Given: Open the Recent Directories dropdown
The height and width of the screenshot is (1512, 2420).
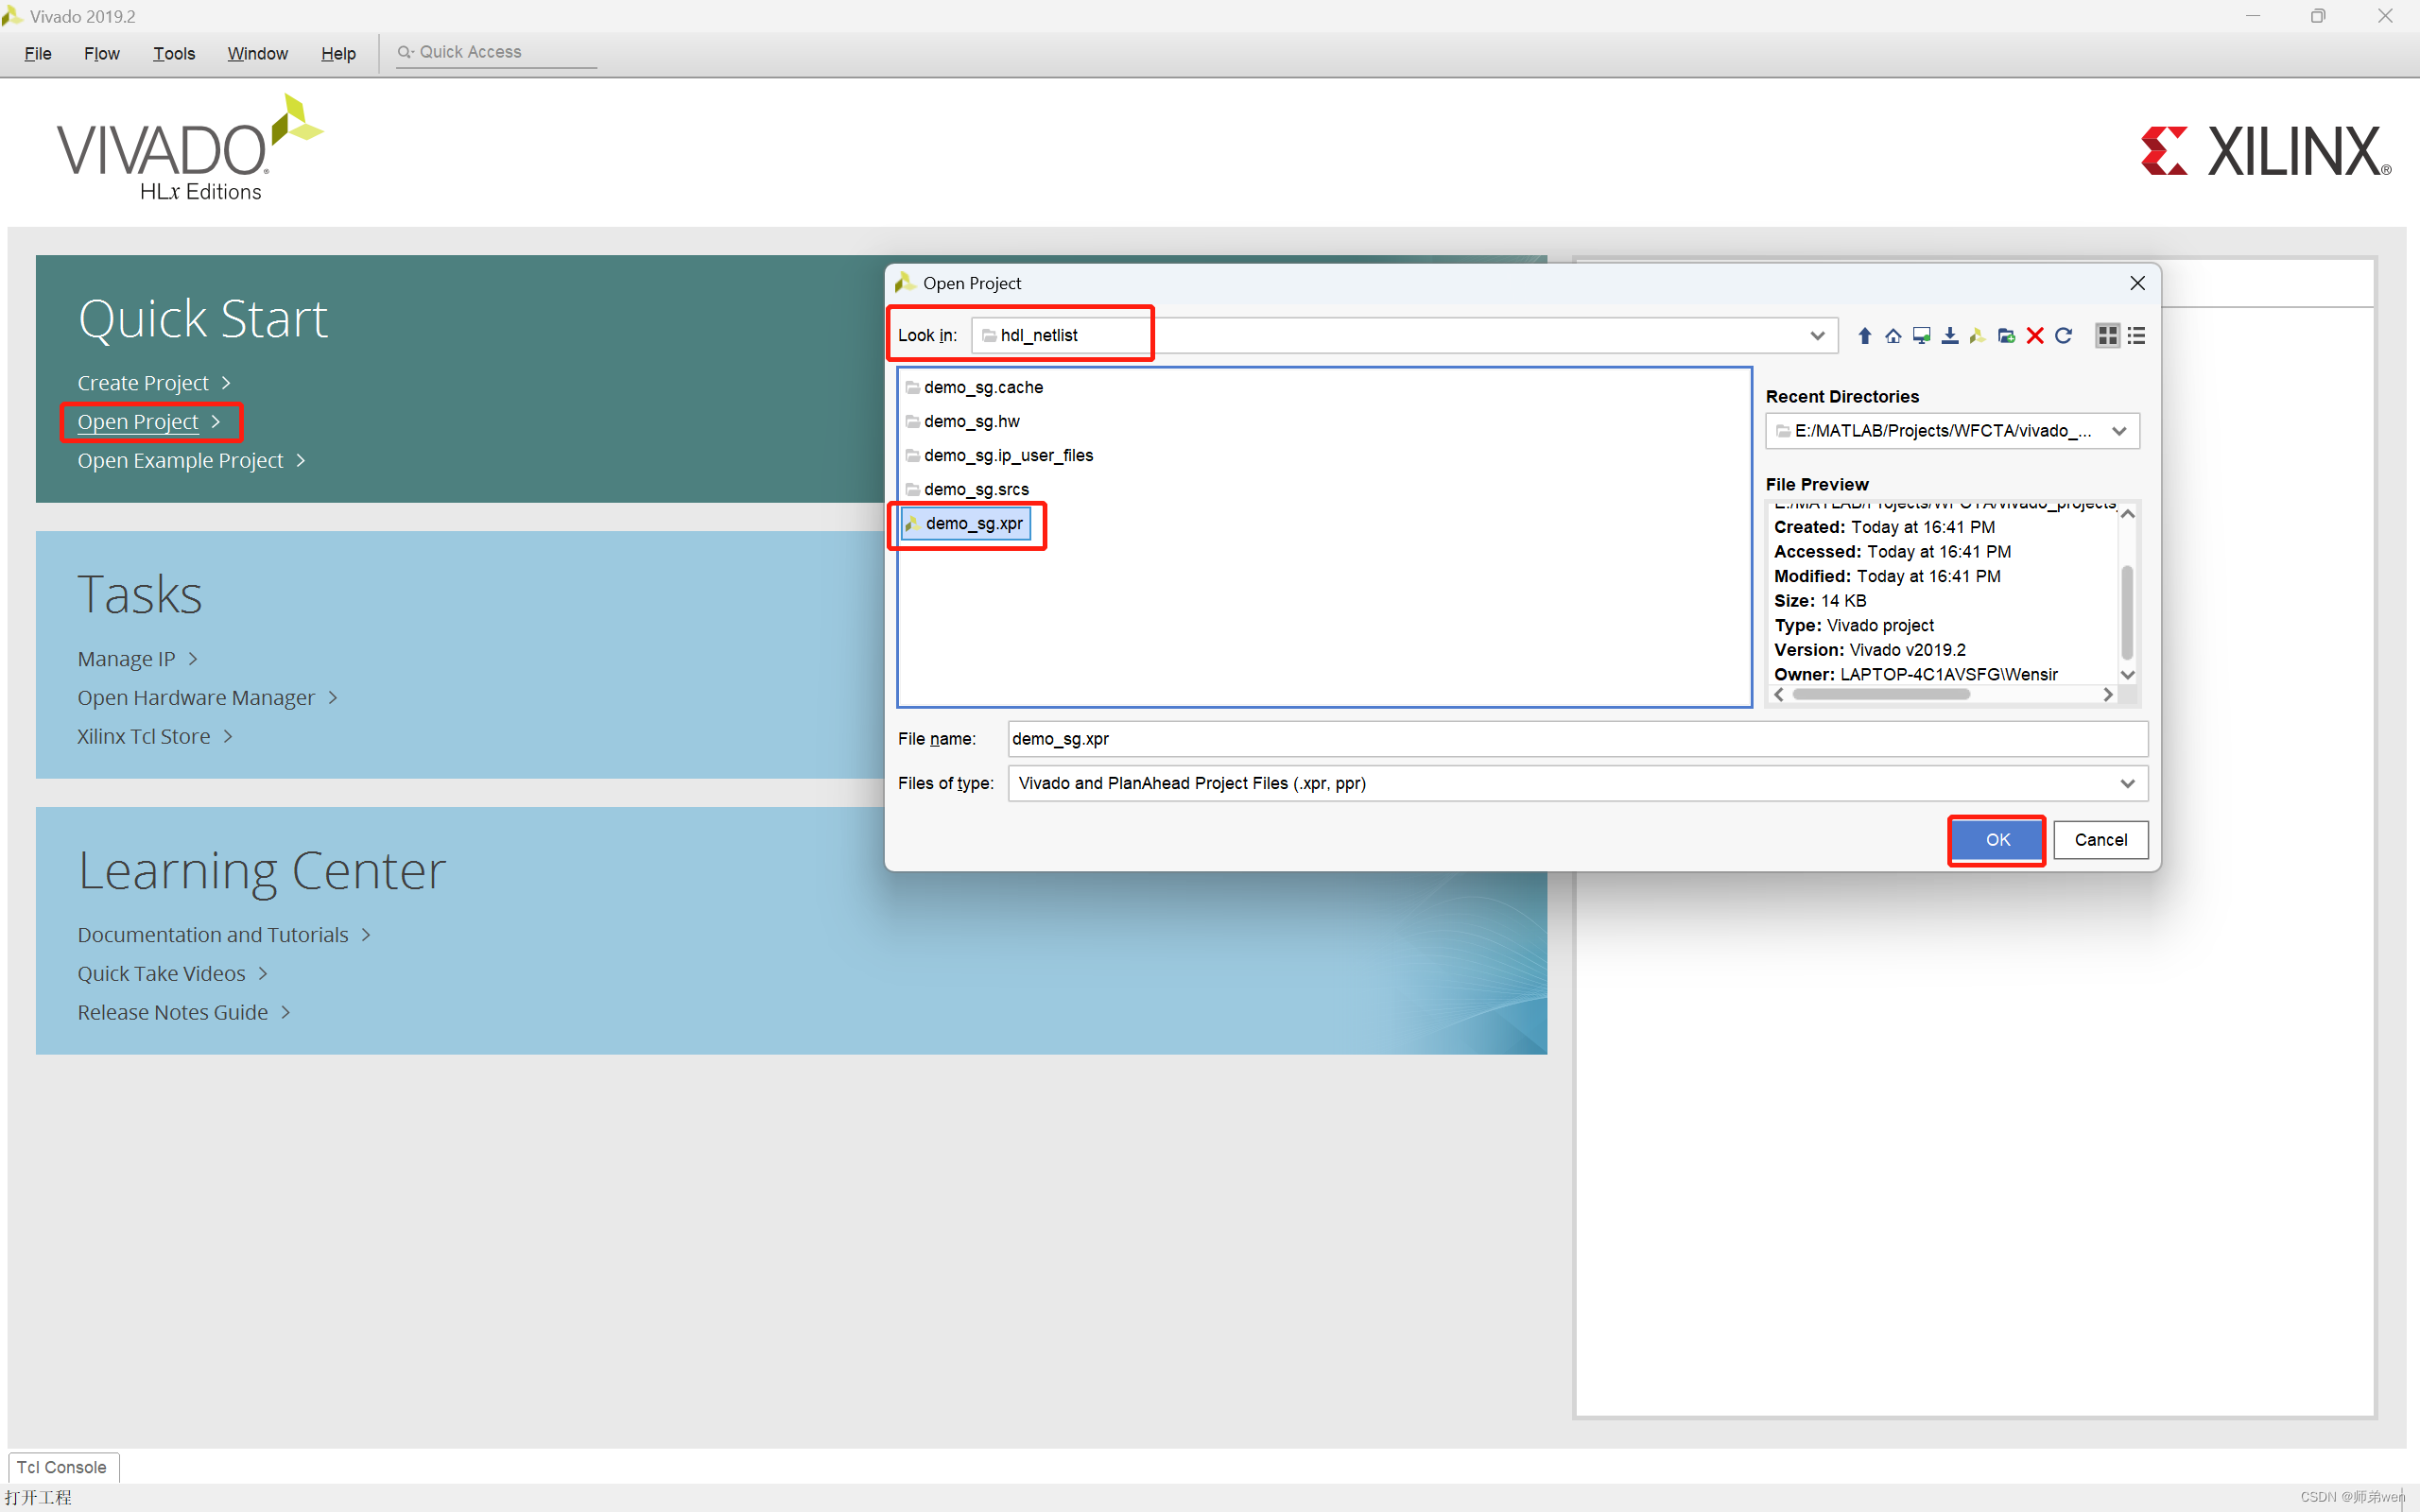Looking at the screenshot, I should pyautogui.click(x=2118, y=431).
